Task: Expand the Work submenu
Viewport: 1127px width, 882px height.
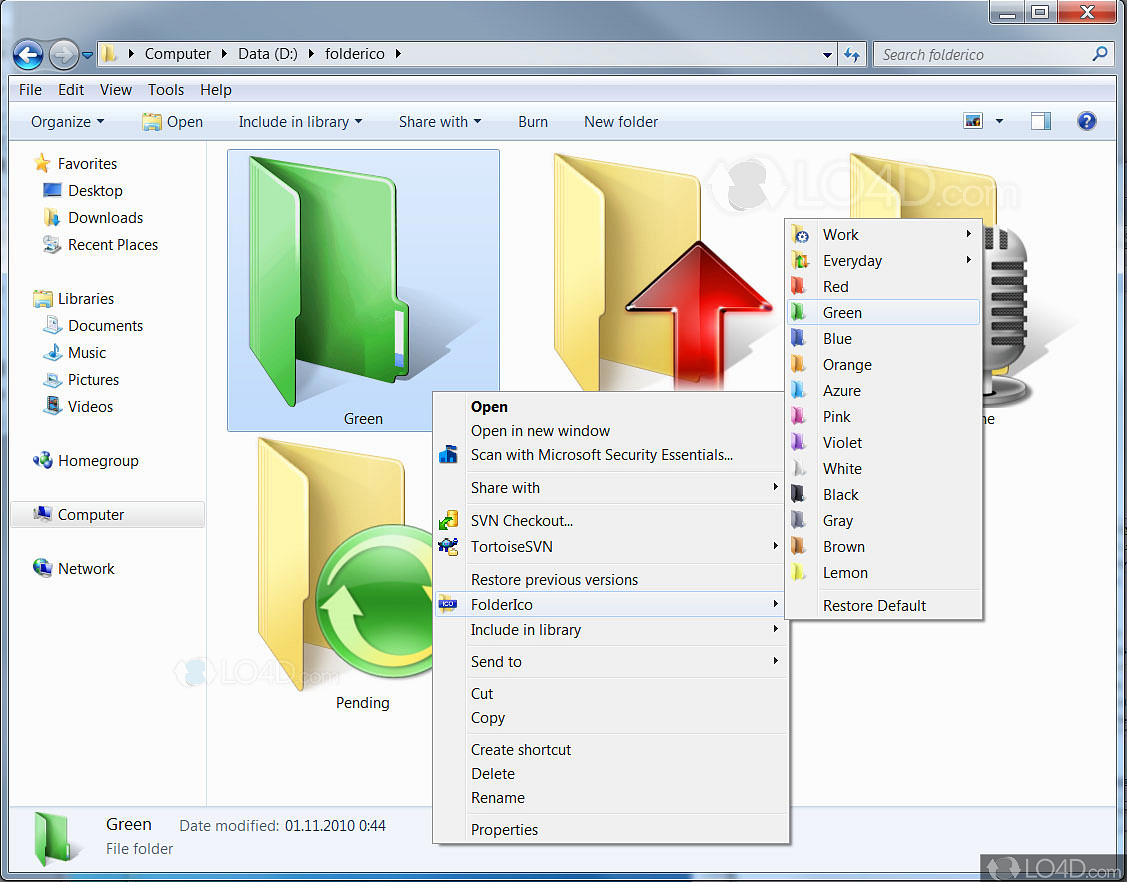Action: tap(968, 234)
